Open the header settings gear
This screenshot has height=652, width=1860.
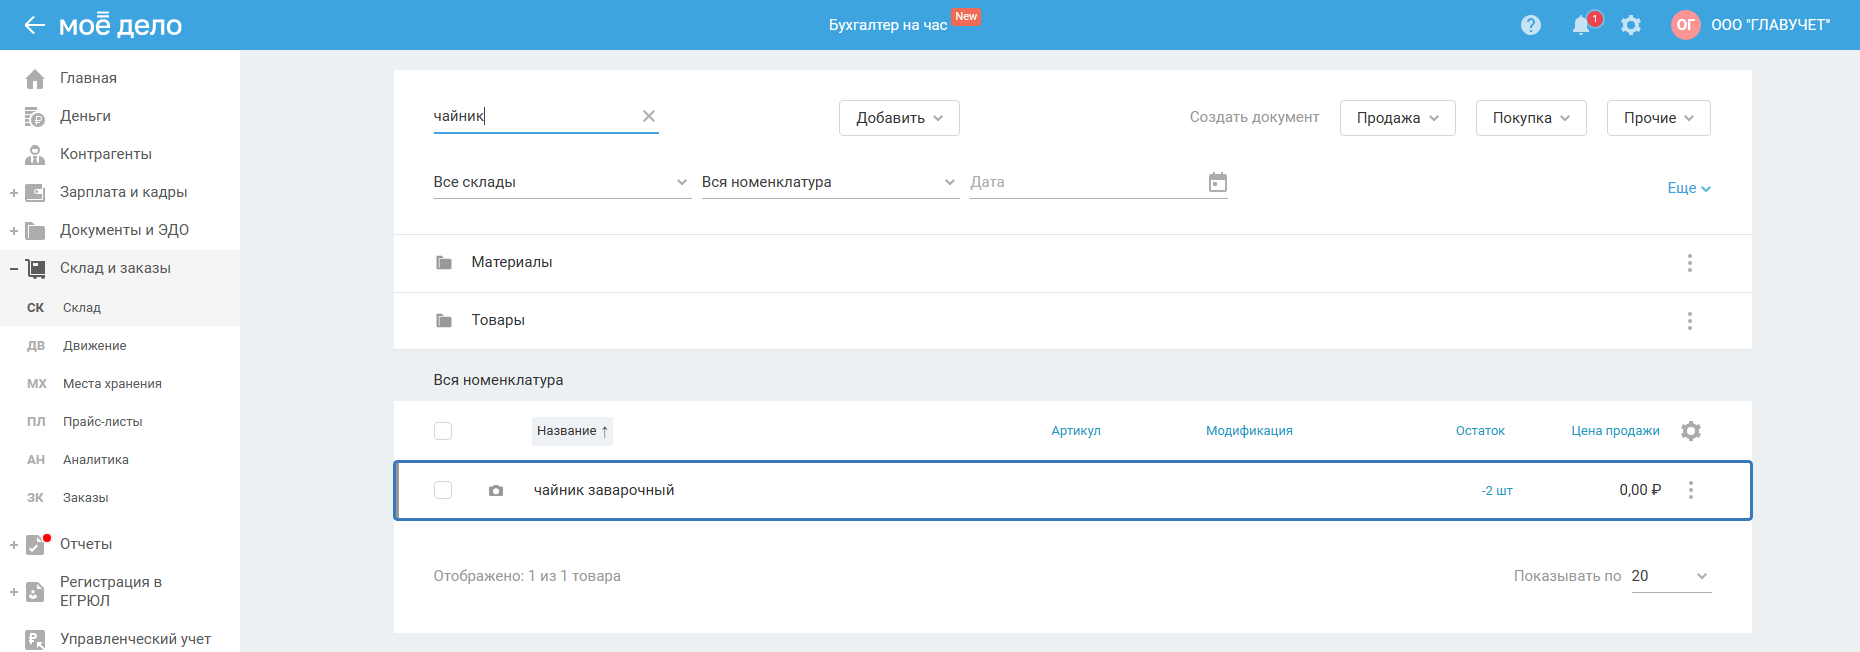coord(1631,25)
